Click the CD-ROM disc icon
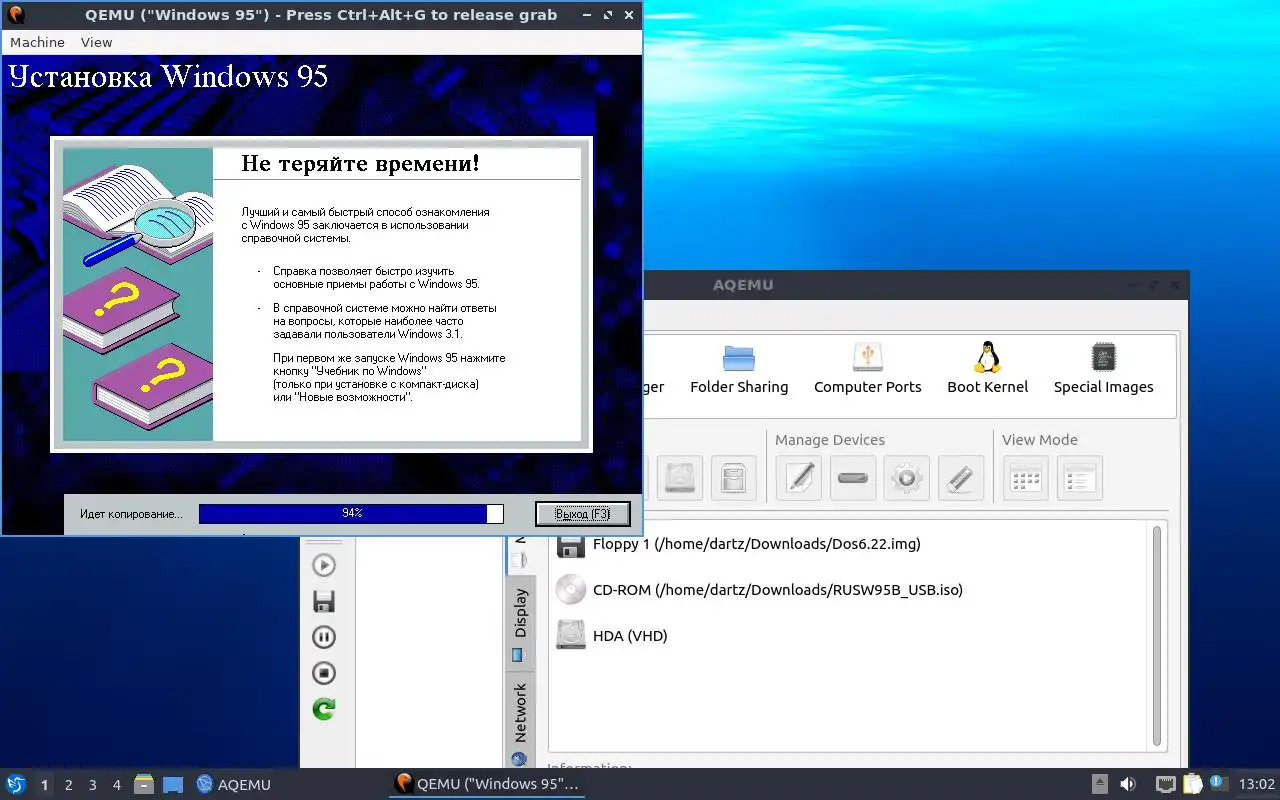 pos(571,590)
